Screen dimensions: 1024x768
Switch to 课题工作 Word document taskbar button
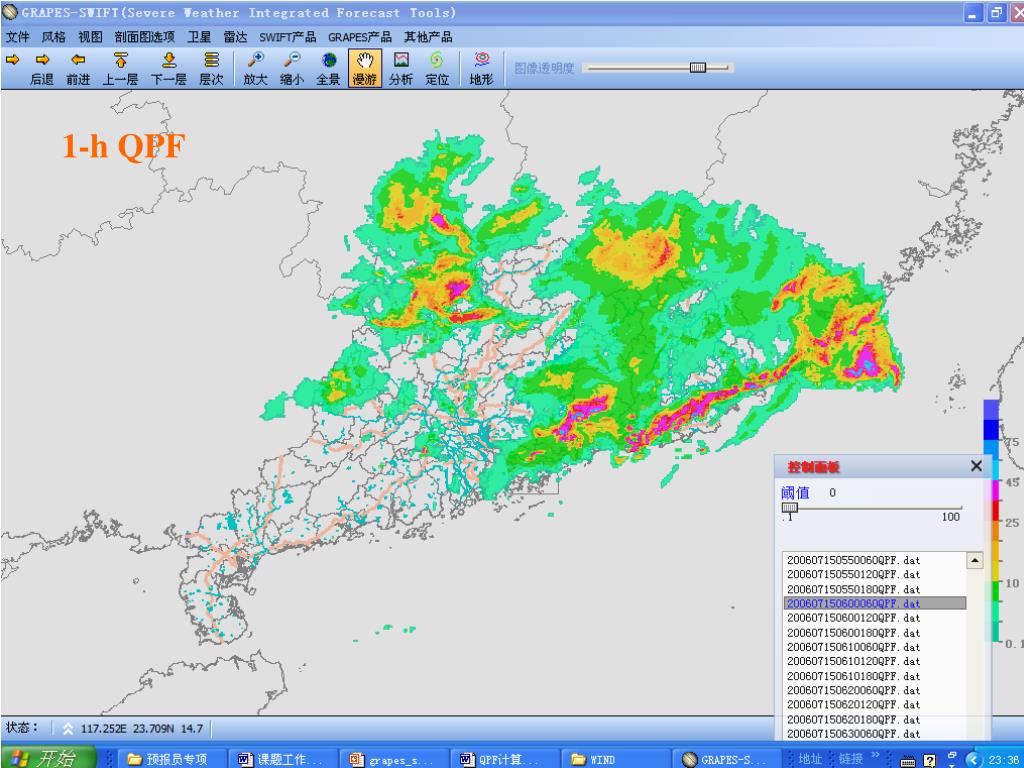(285, 759)
